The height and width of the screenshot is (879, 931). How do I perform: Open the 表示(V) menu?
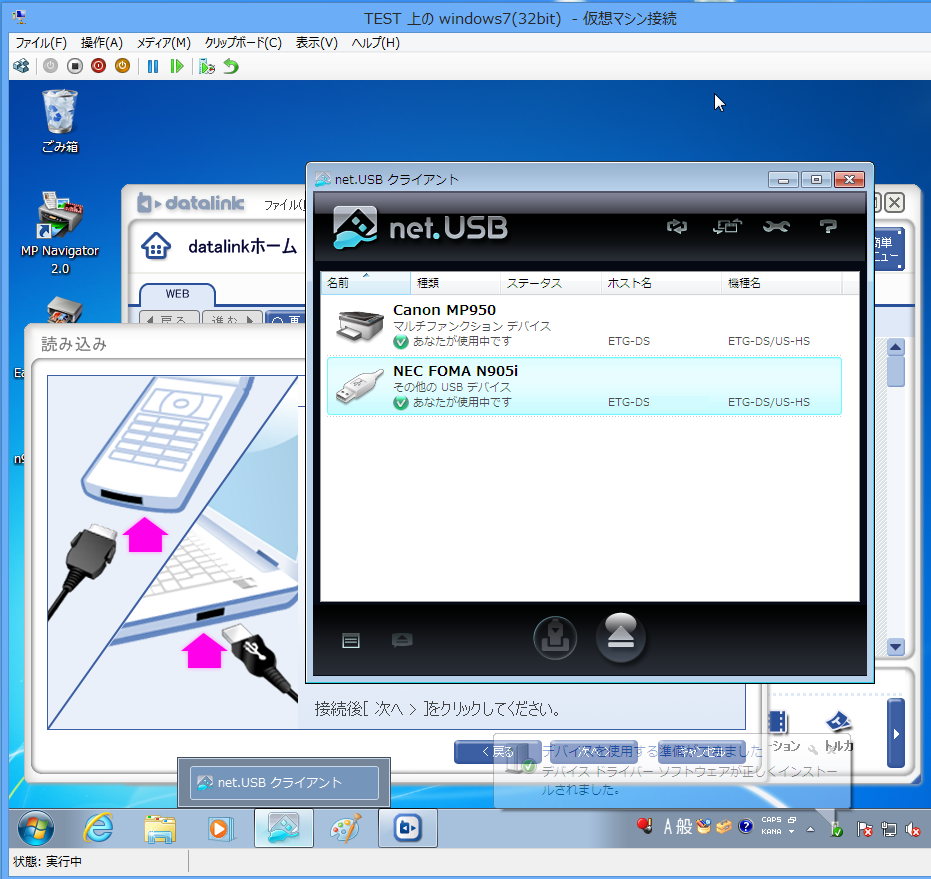[x=316, y=43]
